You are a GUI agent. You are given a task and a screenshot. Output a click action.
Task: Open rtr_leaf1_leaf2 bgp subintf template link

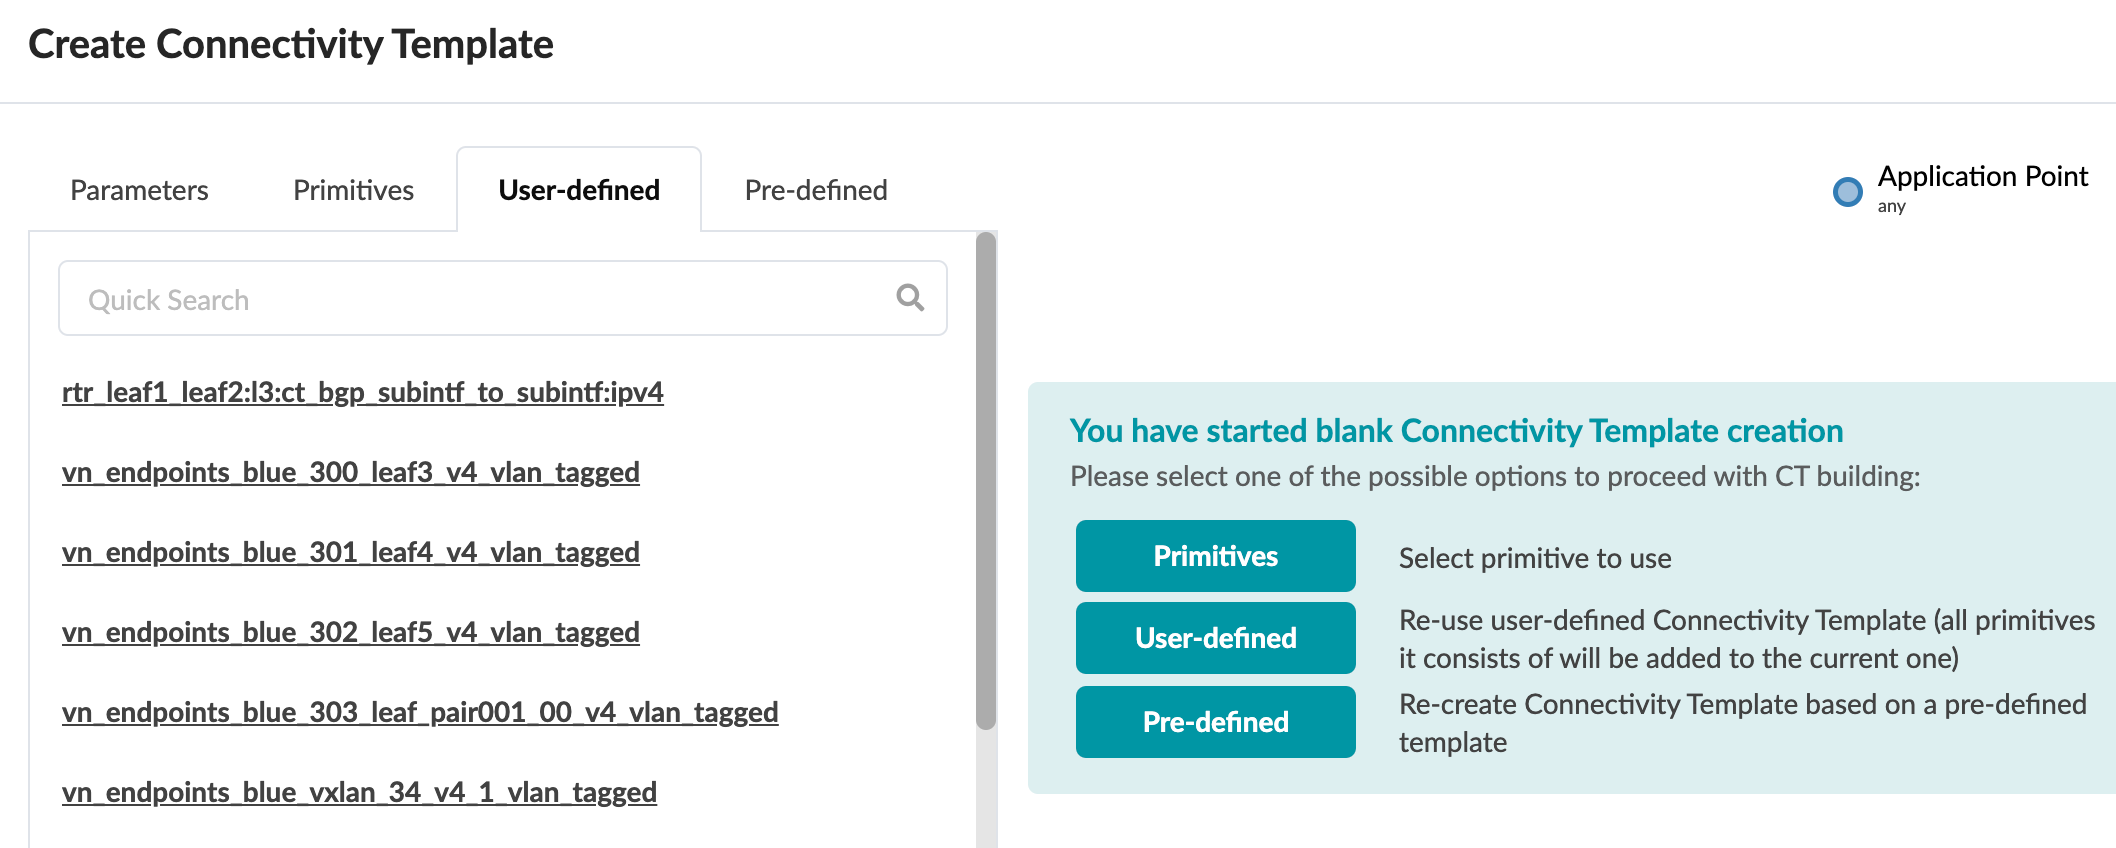(x=362, y=392)
